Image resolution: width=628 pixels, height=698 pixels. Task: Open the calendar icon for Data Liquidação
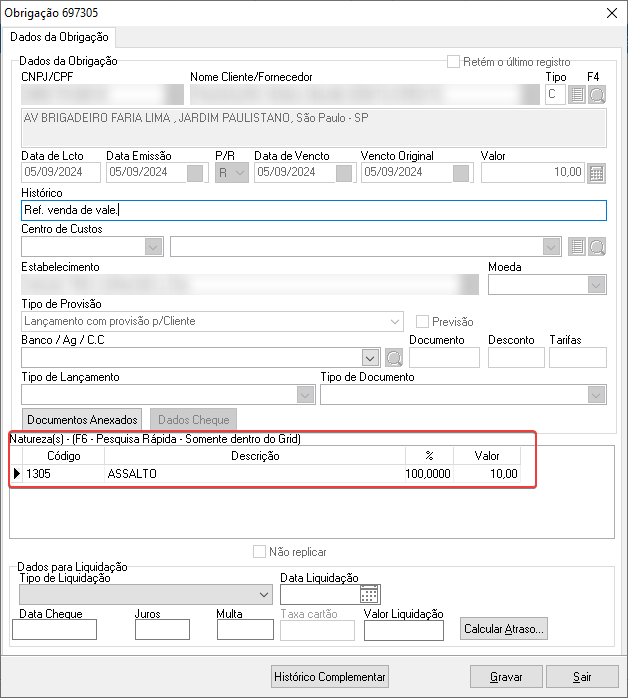click(369, 594)
